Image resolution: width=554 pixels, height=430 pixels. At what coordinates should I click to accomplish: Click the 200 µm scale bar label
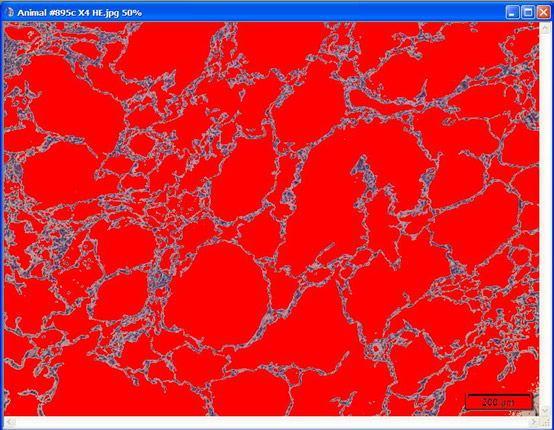tap(498, 402)
